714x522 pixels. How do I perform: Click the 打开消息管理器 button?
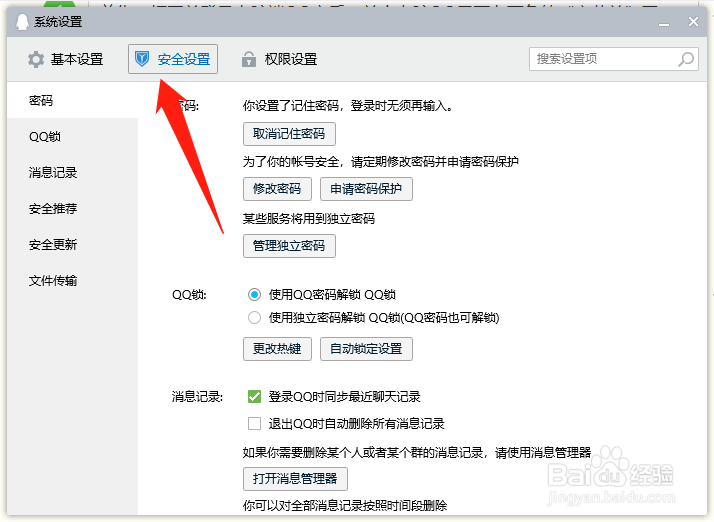[x=295, y=479]
